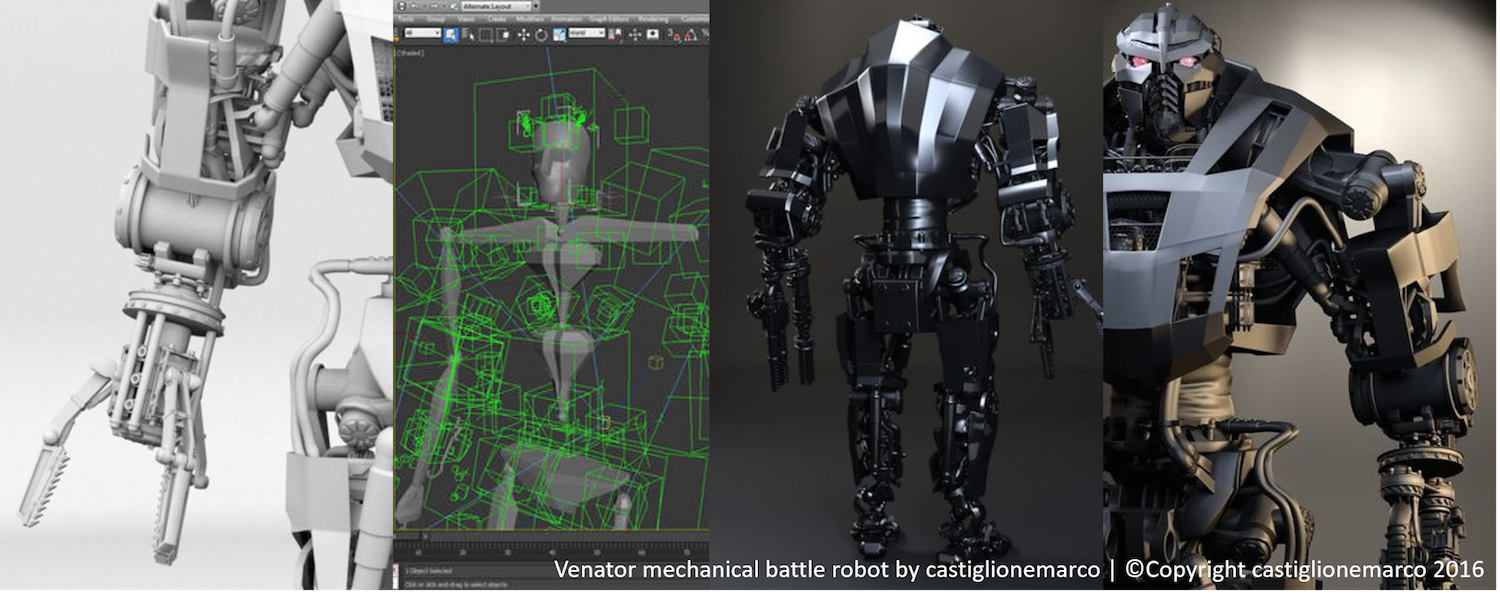Activate the Select and Scale tool
1500x600 pixels.
coord(557,33)
